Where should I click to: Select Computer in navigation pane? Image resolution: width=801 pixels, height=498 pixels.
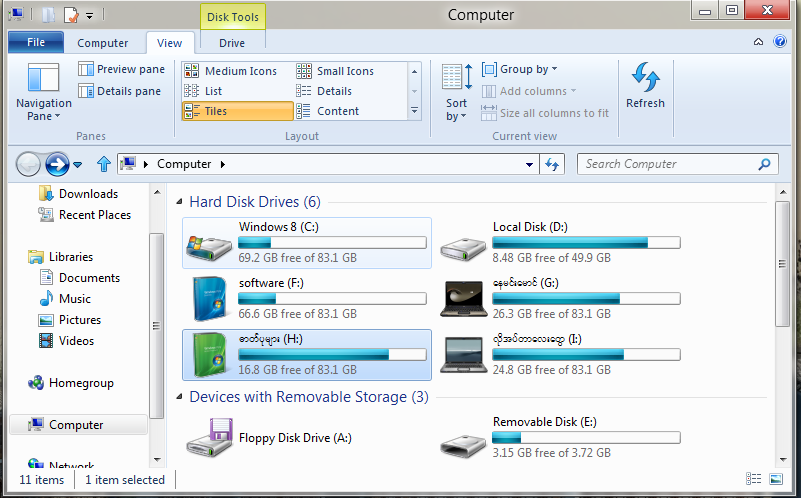pos(78,424)
